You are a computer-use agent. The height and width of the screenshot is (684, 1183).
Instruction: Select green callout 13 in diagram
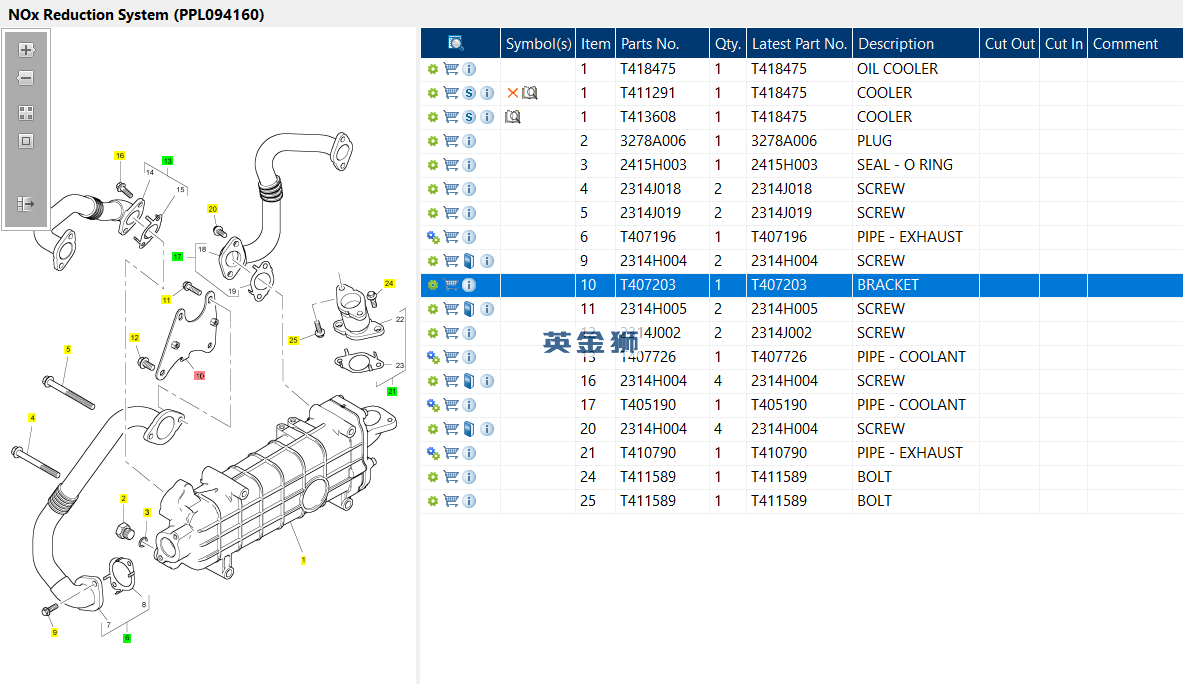[x=167, y=161]
